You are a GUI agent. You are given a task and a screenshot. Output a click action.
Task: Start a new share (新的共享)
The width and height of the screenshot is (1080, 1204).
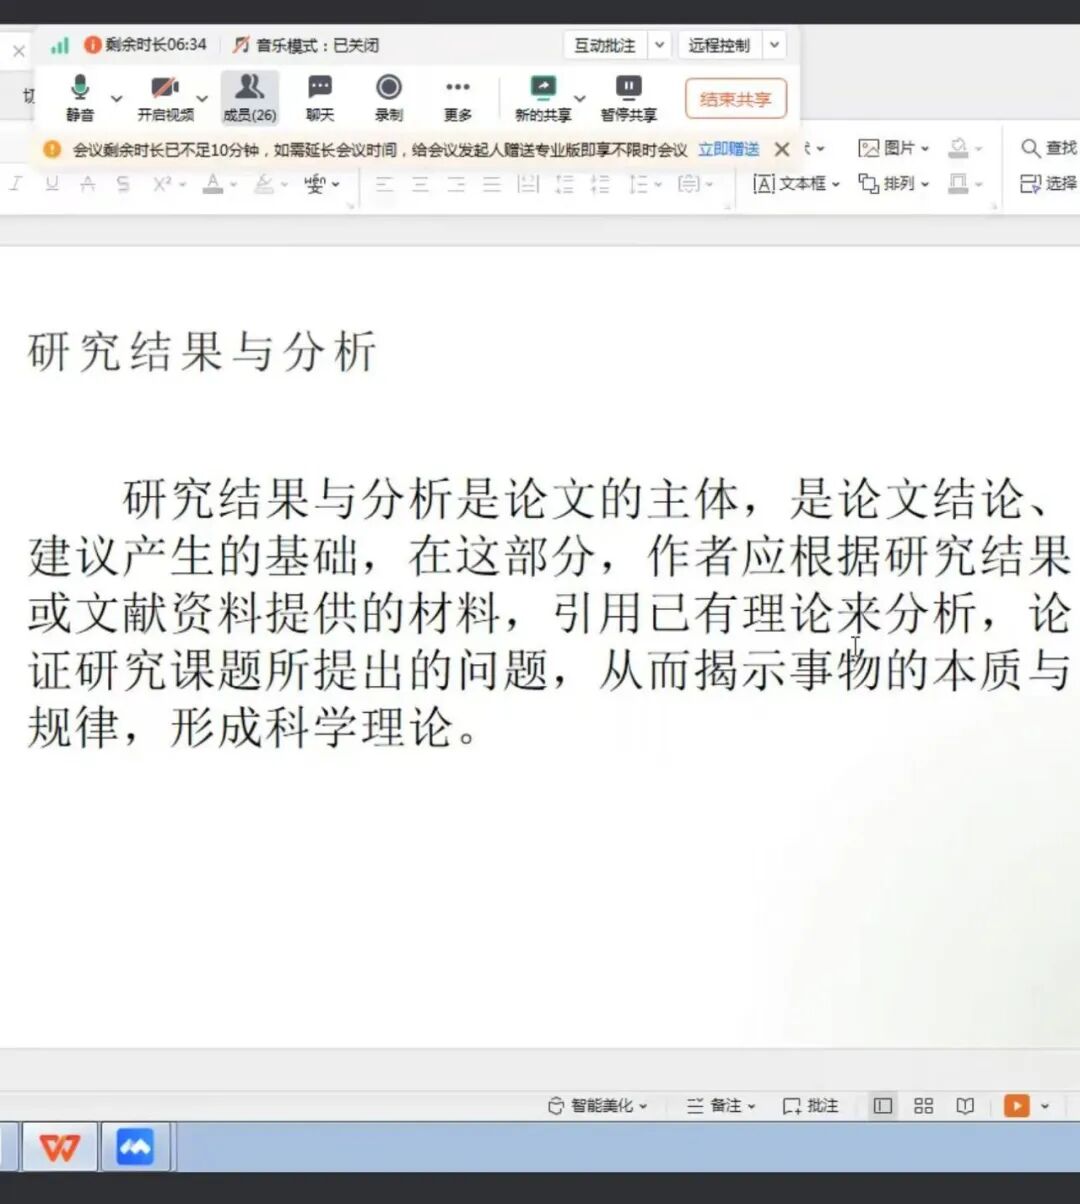pyautogui.click(x=542, y=97)
